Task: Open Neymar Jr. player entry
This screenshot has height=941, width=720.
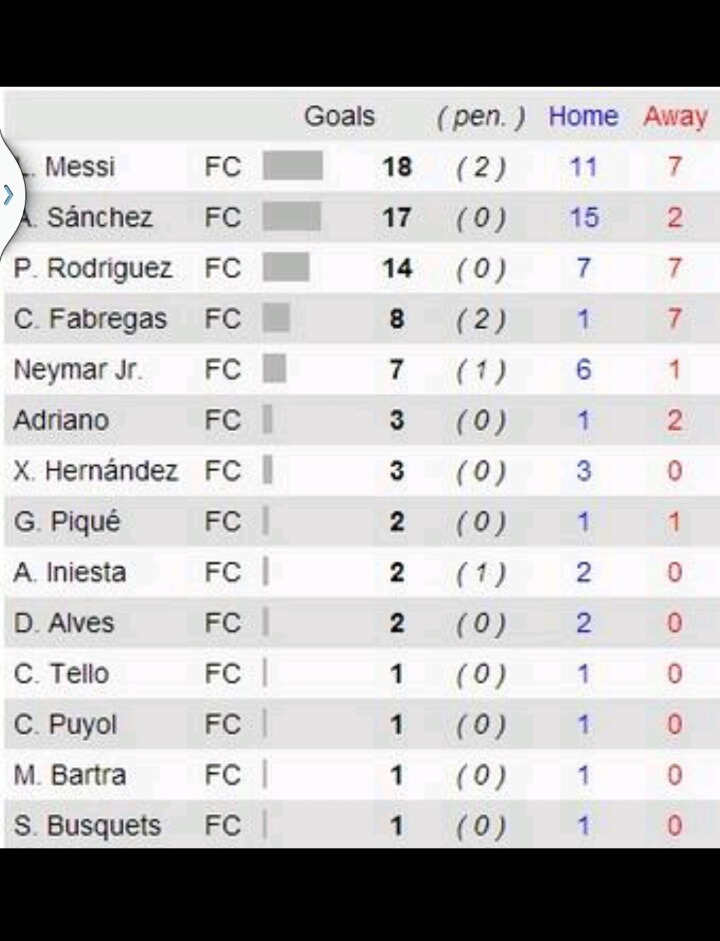Action: tap(78, 370)
